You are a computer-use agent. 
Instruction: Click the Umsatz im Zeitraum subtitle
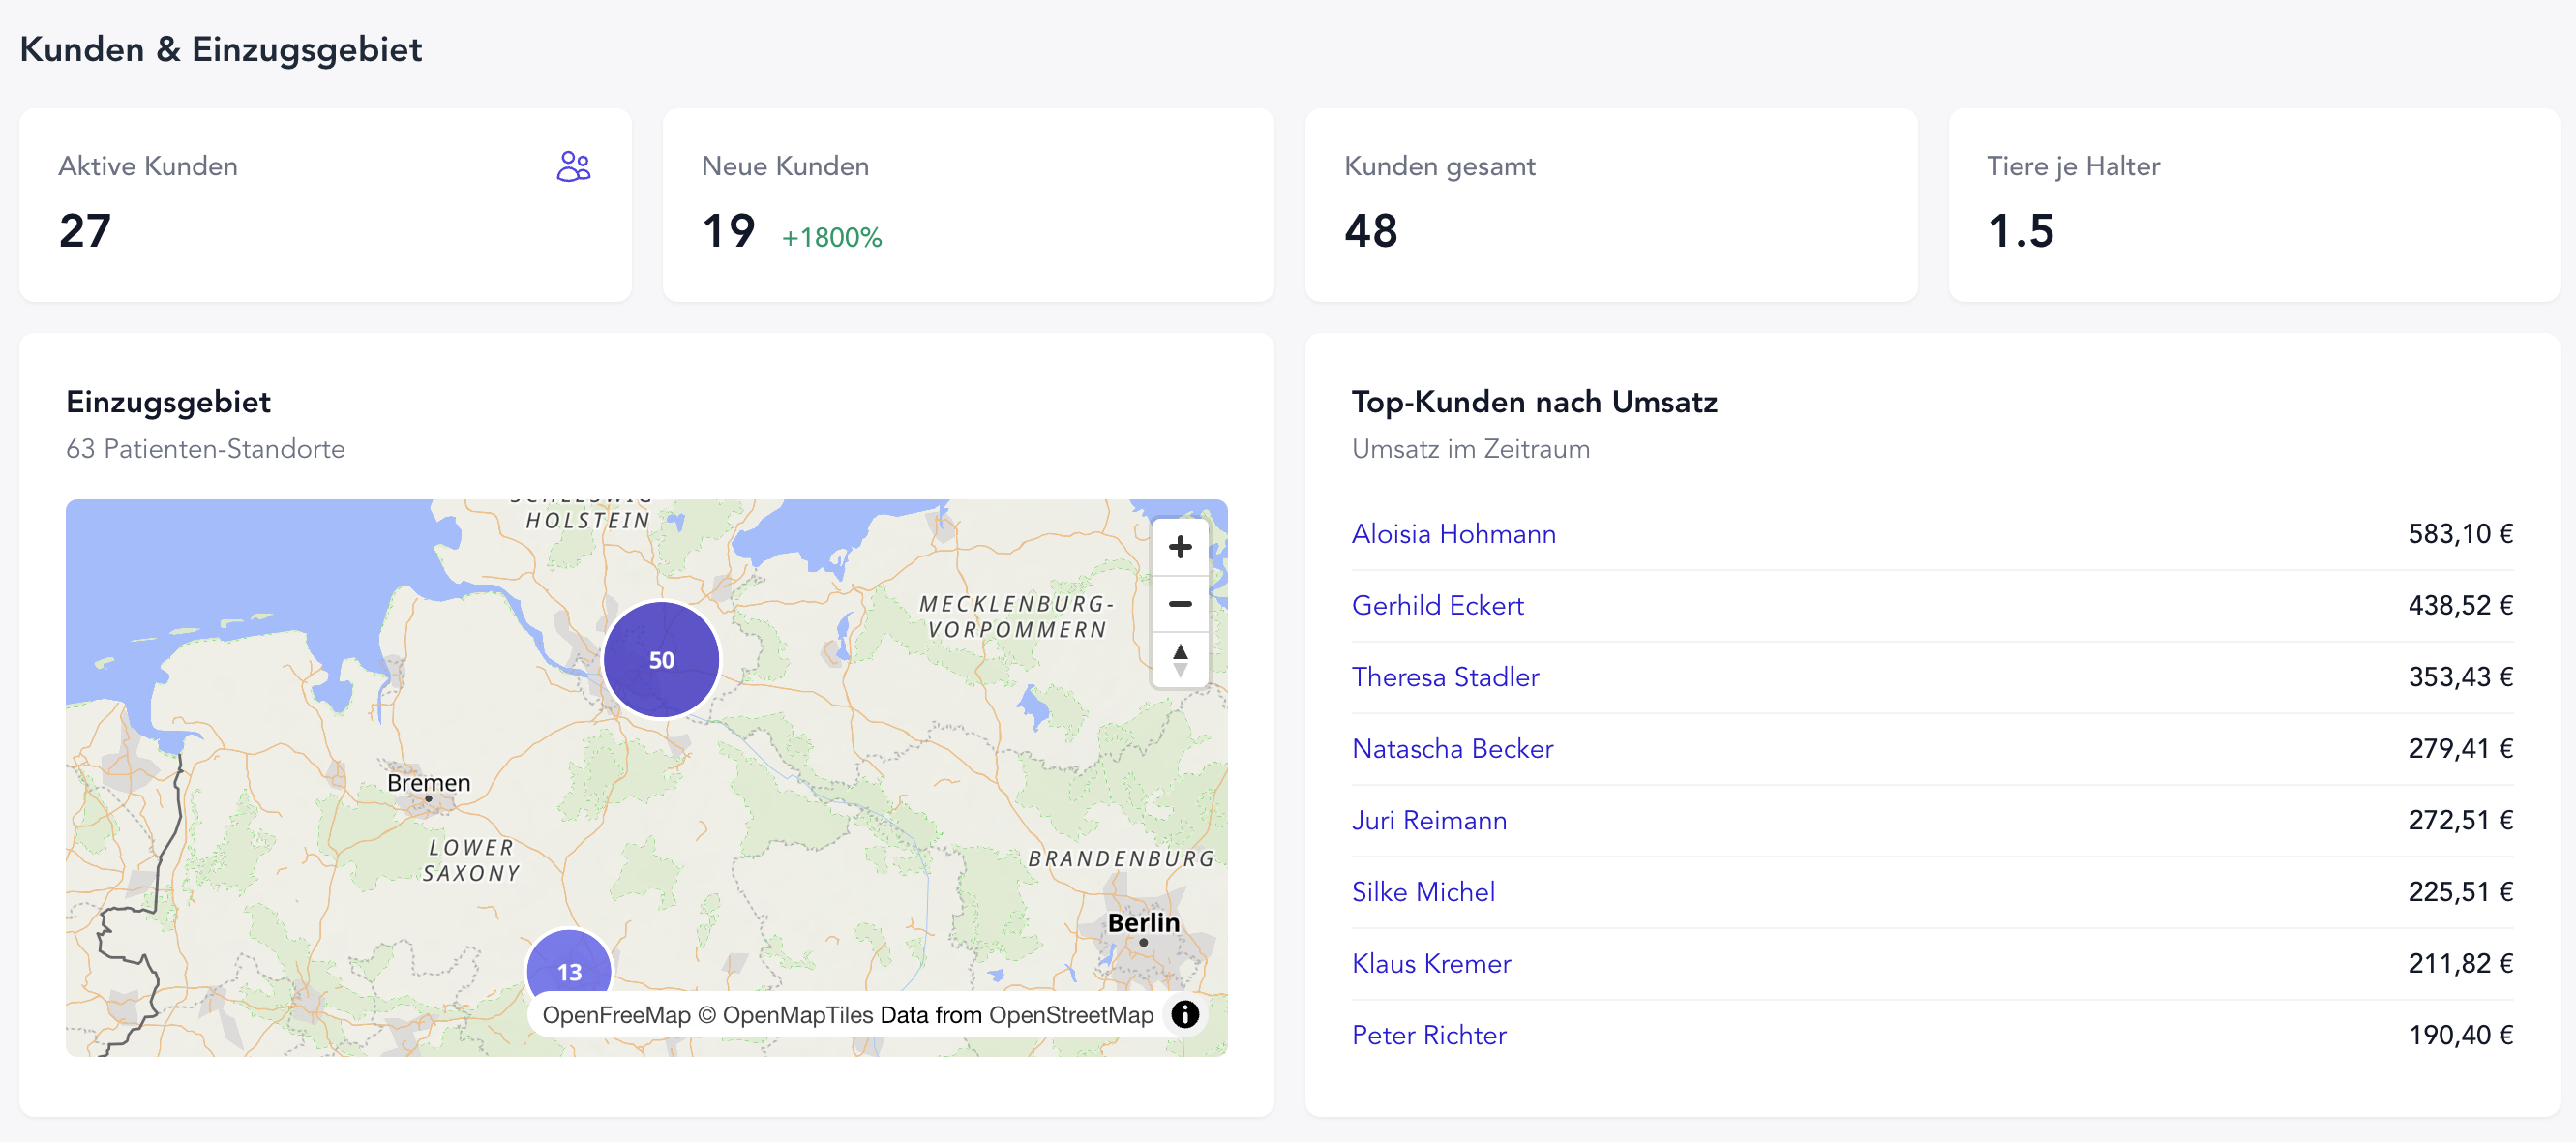click(x=1470, y=449)
